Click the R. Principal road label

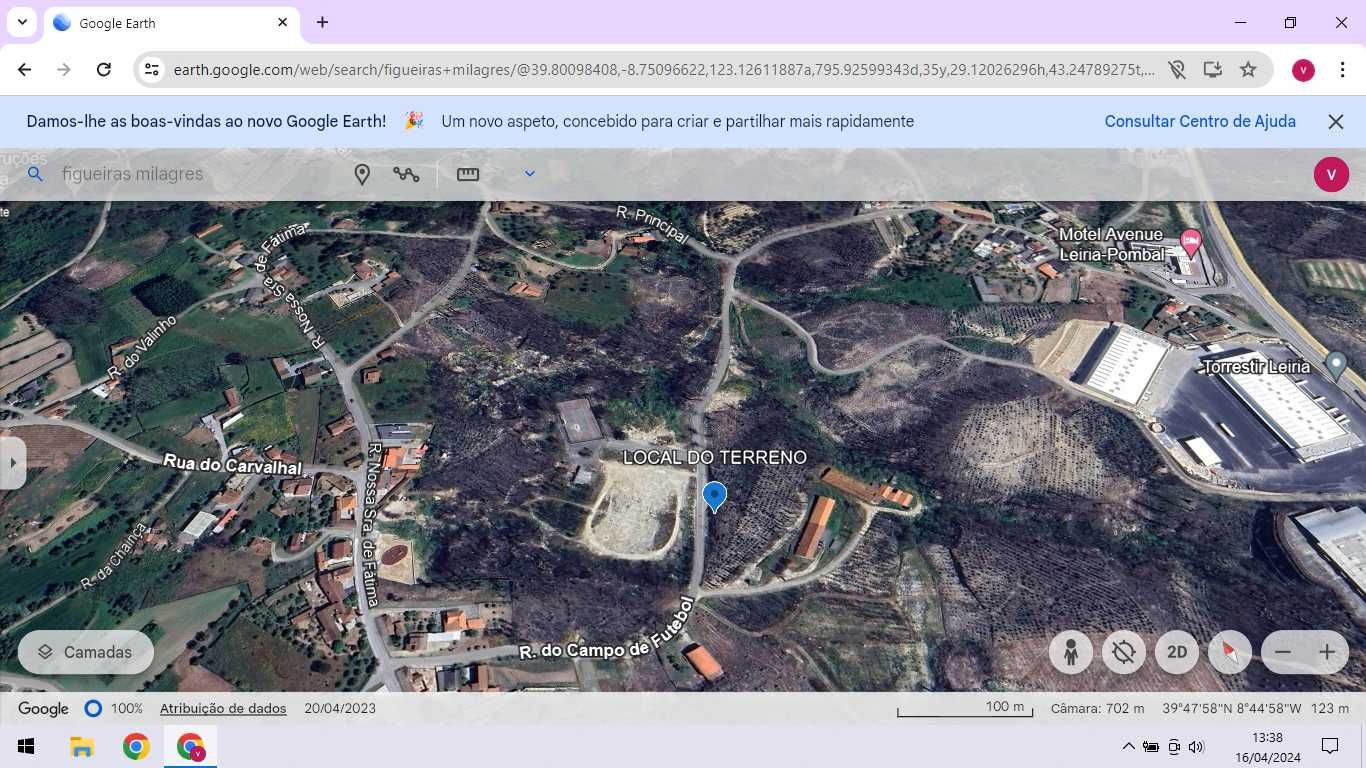pos(652,224)
